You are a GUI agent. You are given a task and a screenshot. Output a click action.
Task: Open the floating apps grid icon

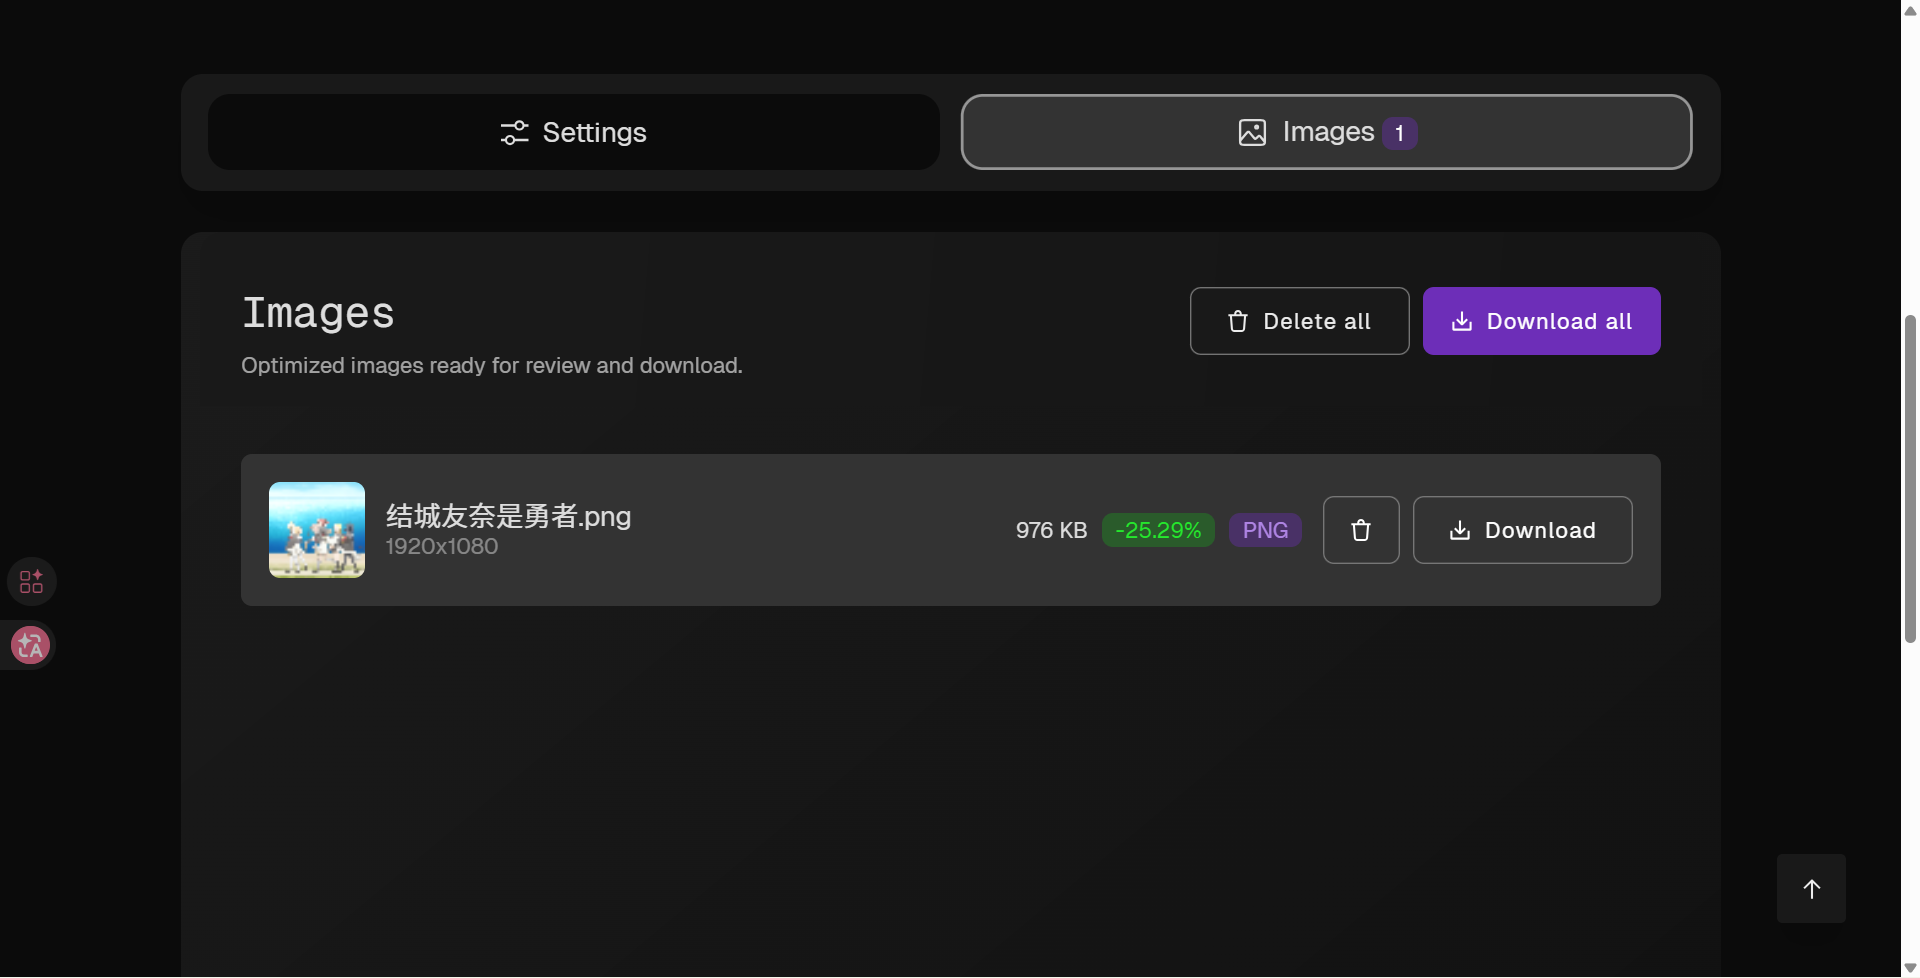[x=31, y=581]
